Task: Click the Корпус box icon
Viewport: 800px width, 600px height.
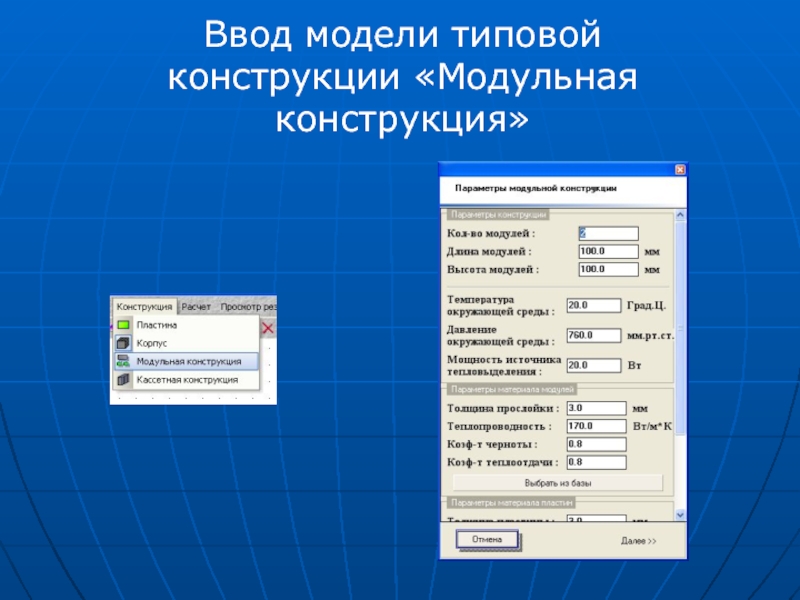Action: 123,343
